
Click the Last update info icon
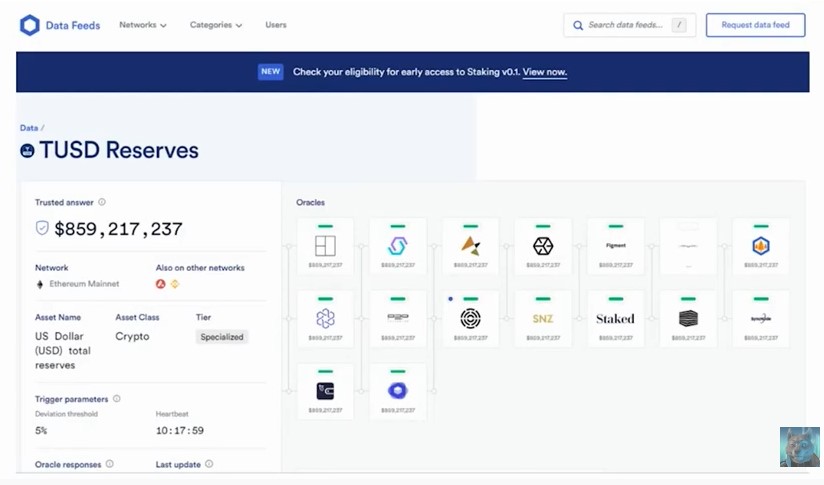[209, 464]
